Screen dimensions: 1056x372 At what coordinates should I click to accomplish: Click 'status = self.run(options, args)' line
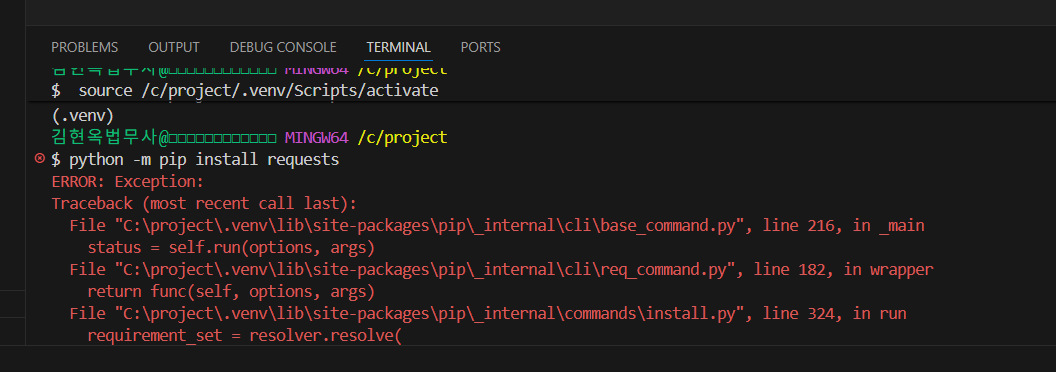pyautogui.click(x=231, y=248)
